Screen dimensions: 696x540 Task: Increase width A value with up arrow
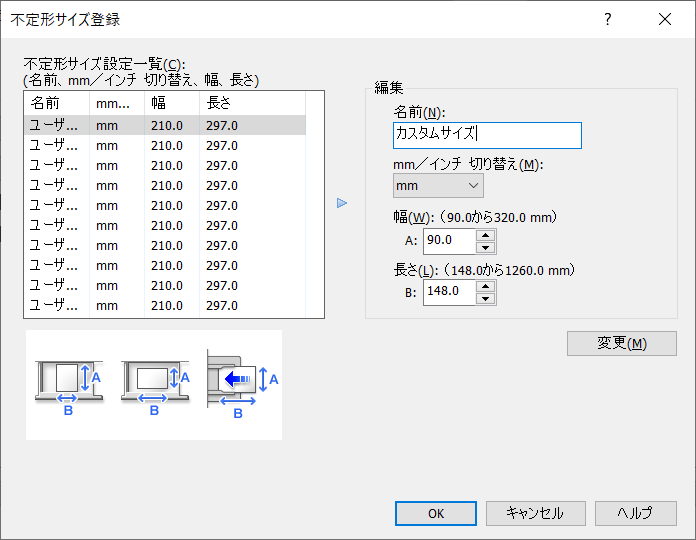[x=486, y=235]
